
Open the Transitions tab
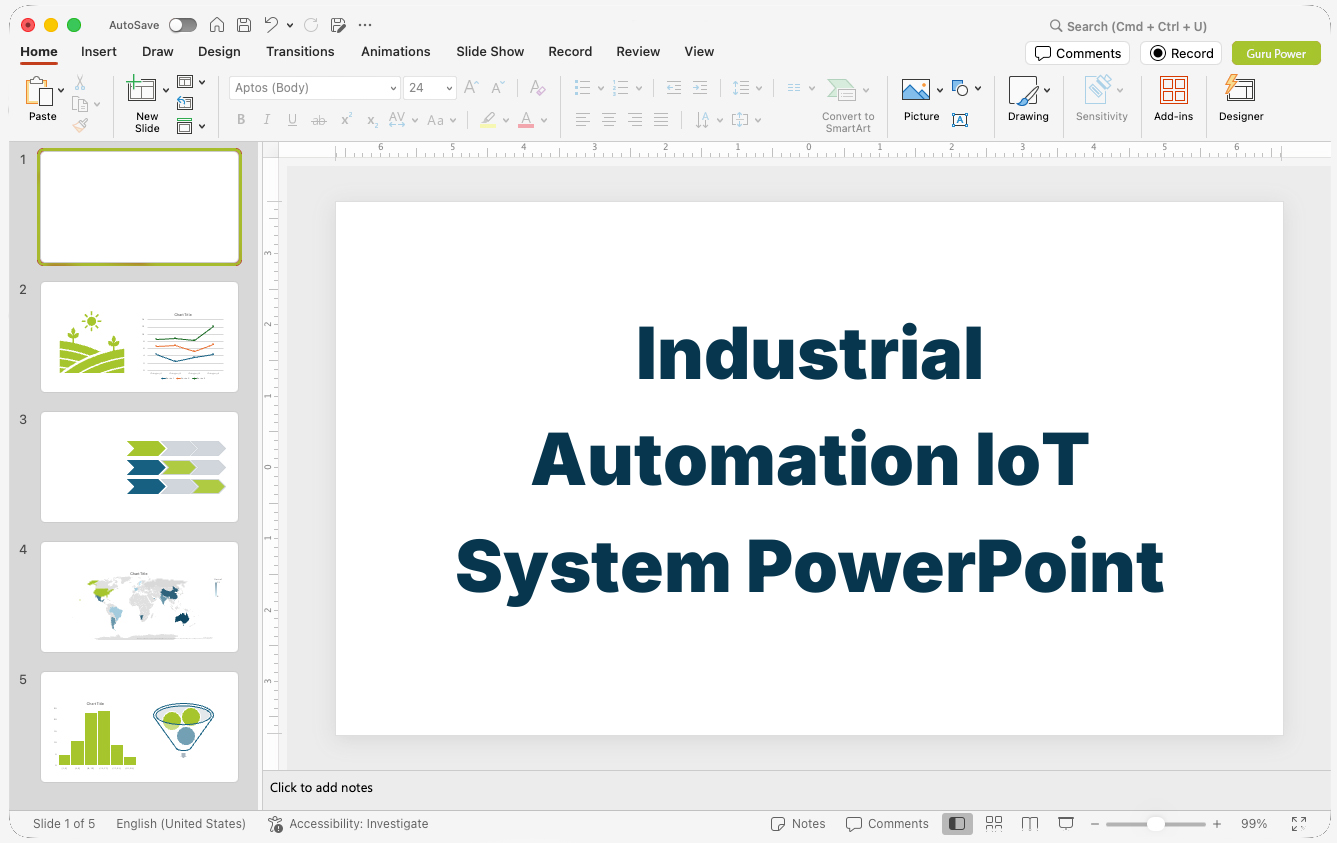click(300, 52)
